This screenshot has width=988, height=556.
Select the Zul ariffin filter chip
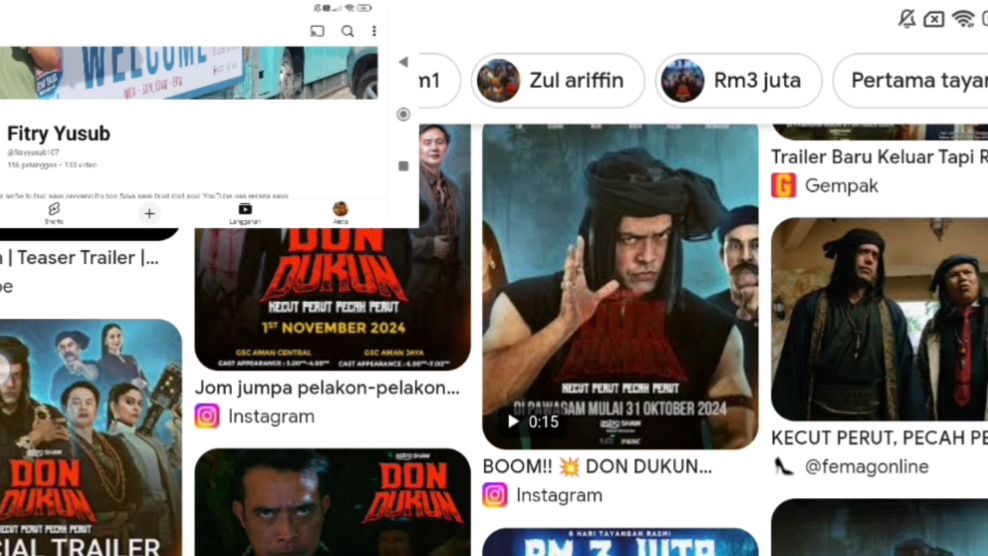click(558, 81)
